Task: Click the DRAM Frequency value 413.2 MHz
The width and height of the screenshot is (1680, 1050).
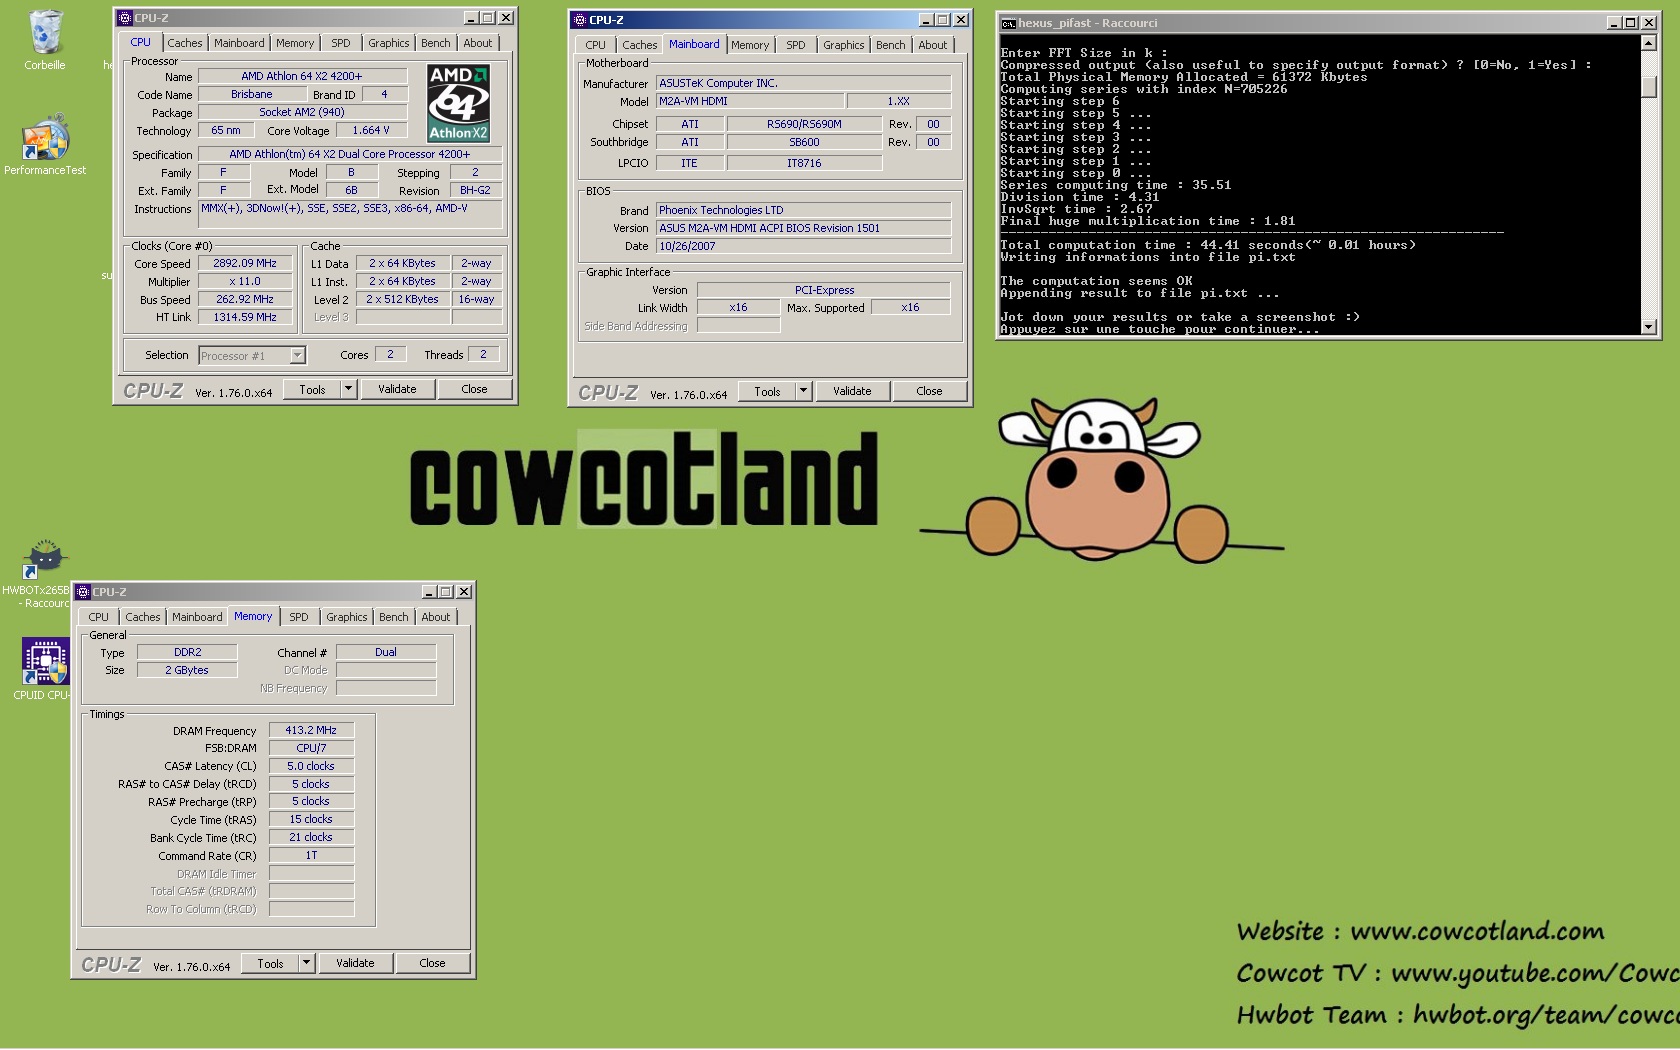Action: 311,730
